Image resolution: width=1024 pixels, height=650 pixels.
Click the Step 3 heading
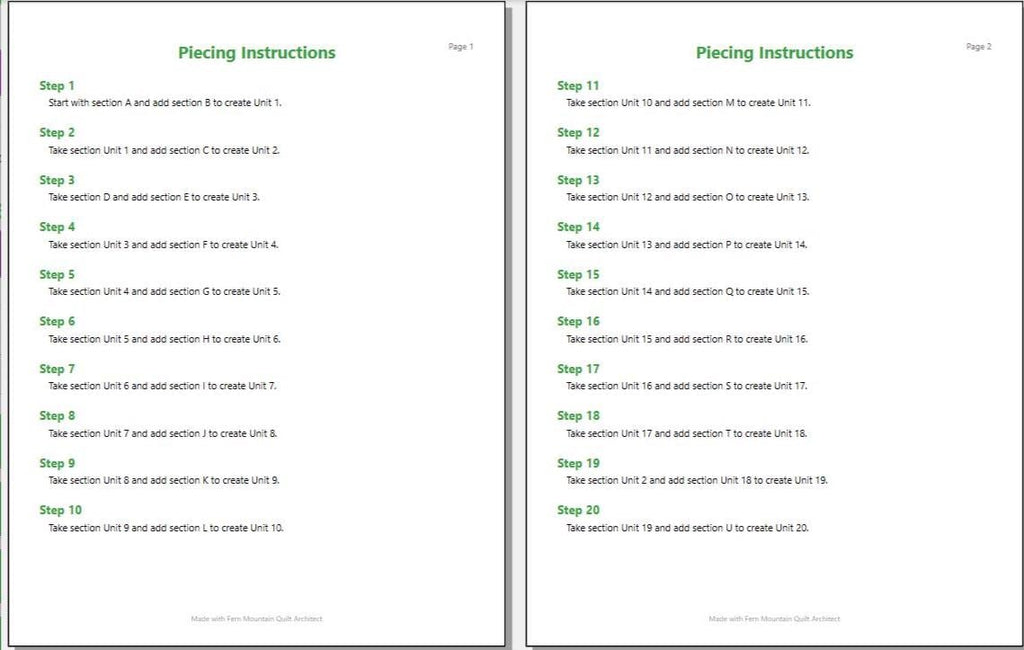pyautogui.click(x=57, y=180)
